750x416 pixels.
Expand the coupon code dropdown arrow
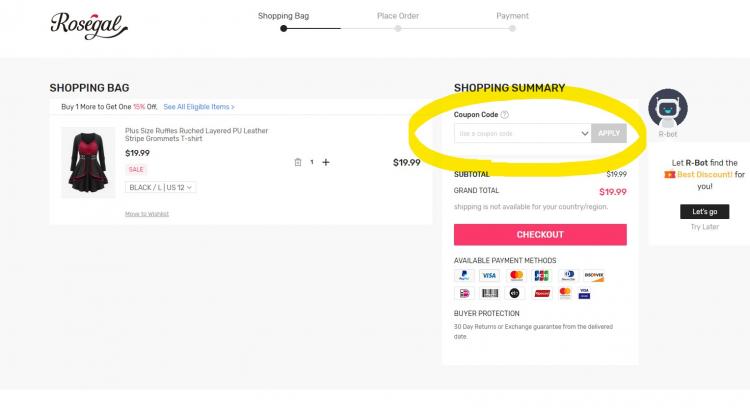tap(585, 133)
